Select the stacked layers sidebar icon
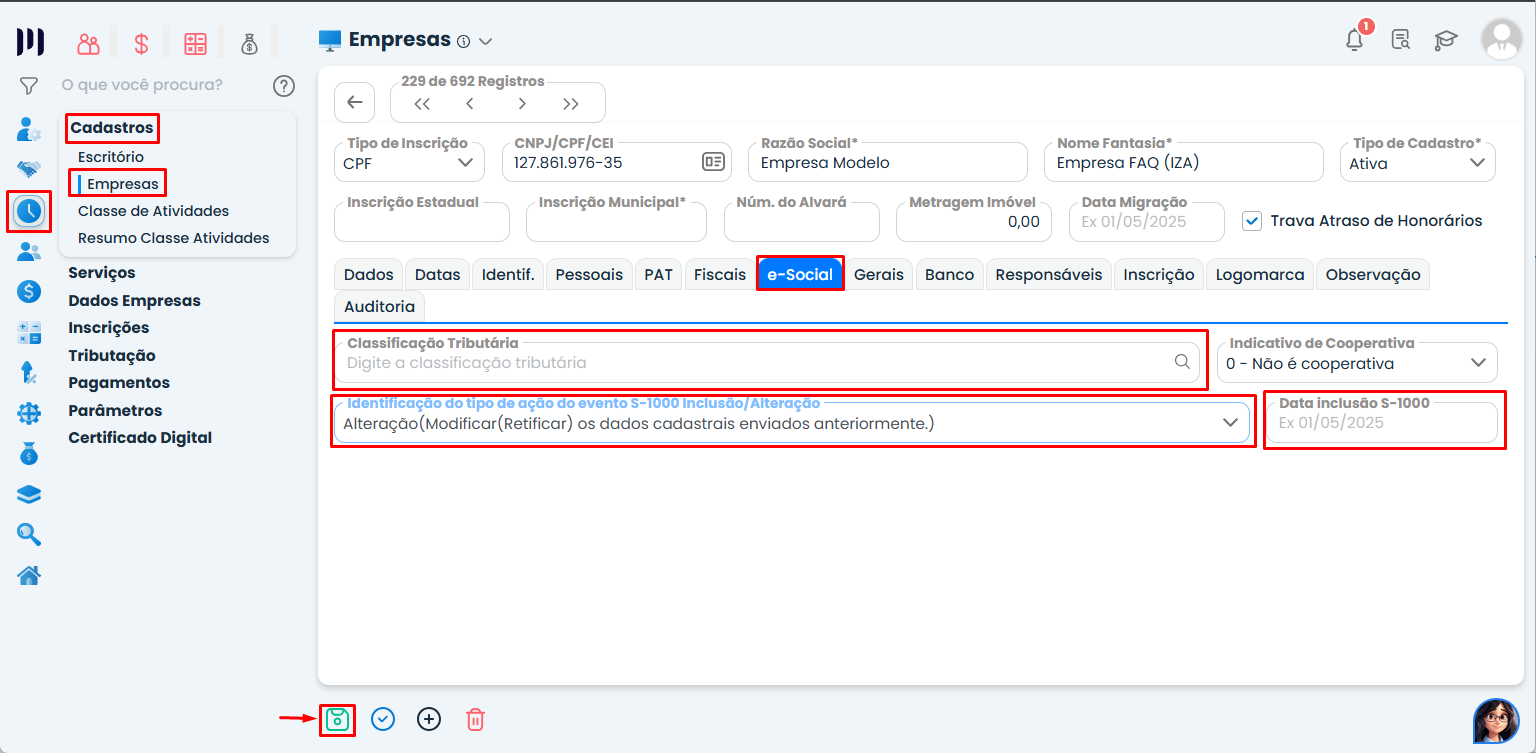The image size is (1536, 753). click(29, 495)
